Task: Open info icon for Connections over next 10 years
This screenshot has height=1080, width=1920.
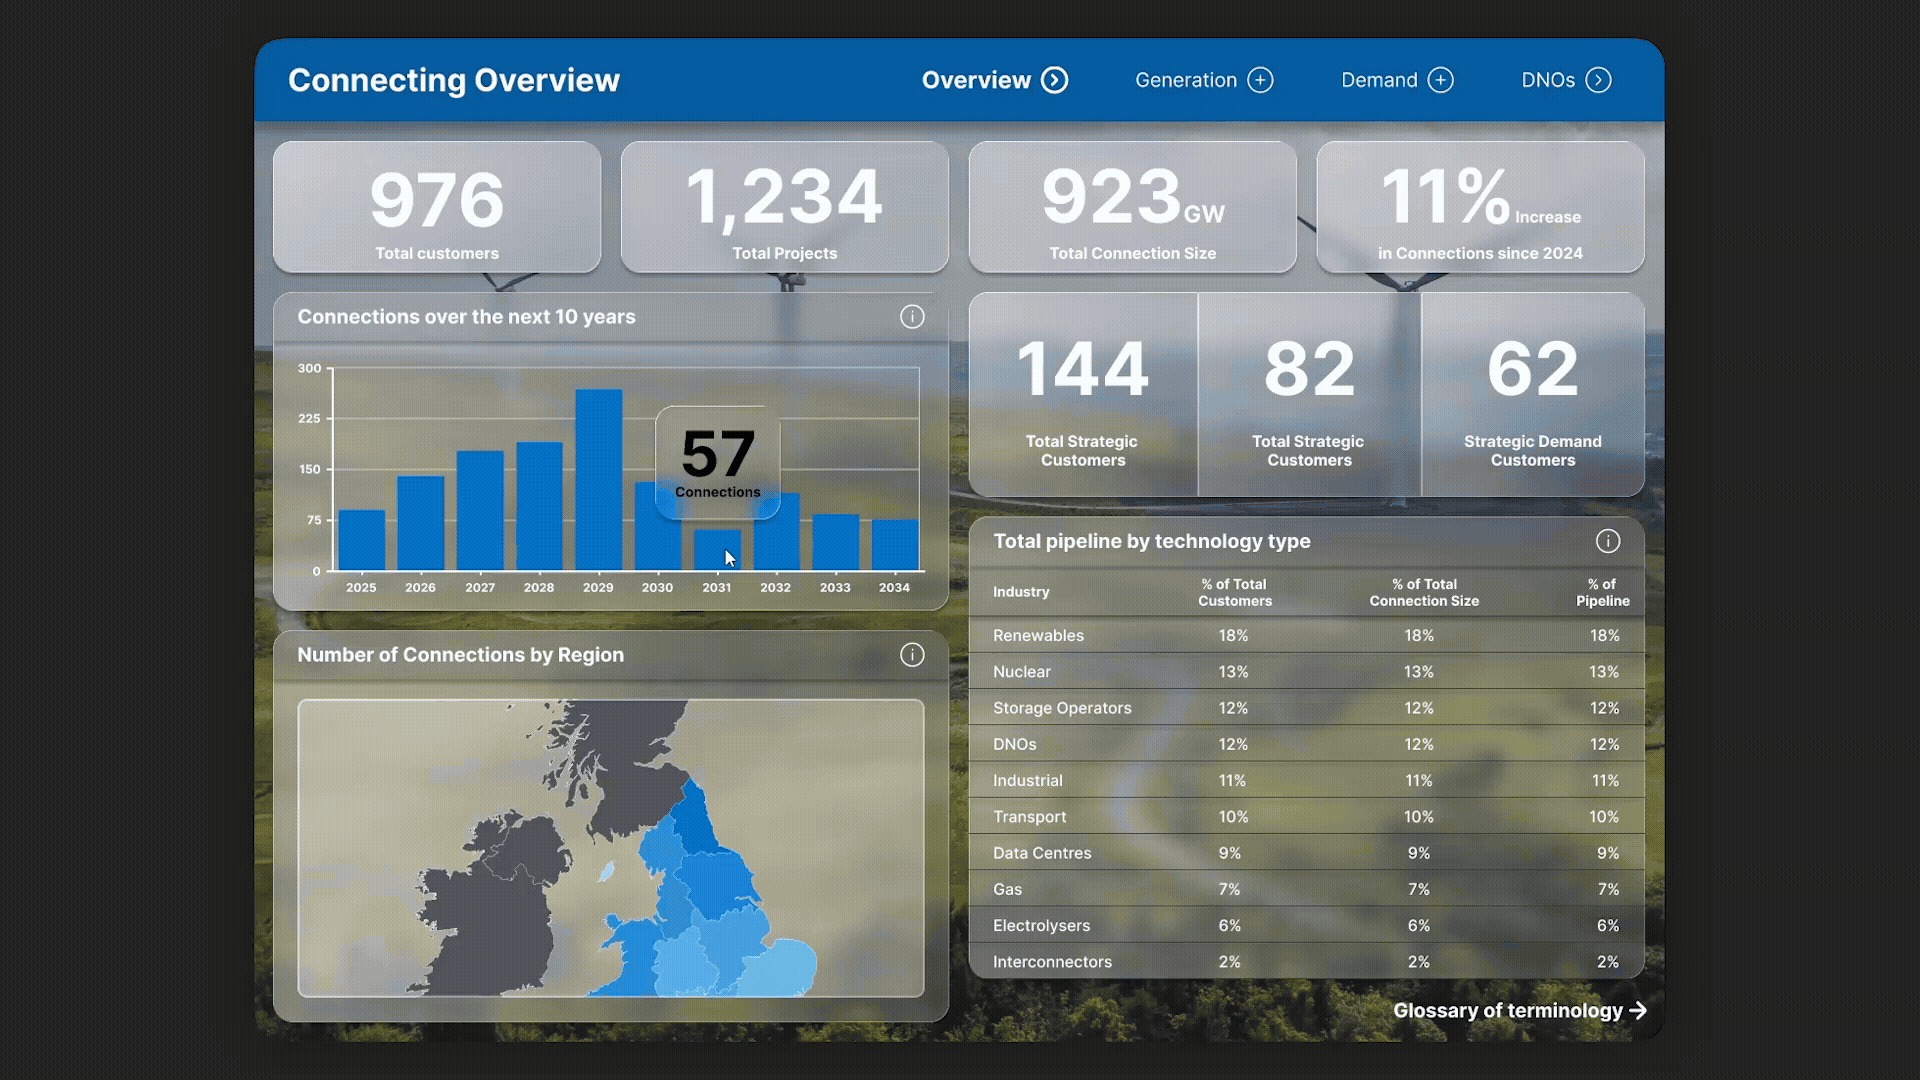Action: pos(912,317)
